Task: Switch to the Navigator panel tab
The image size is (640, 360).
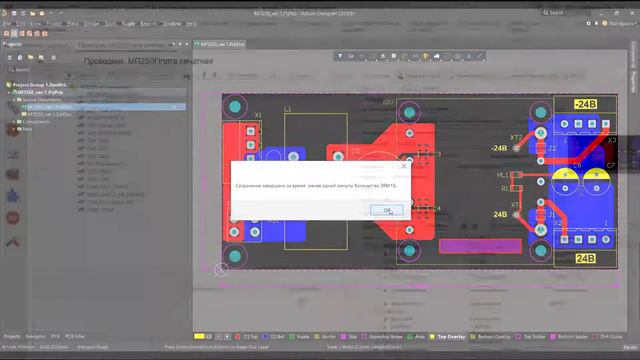Action: 36,336
